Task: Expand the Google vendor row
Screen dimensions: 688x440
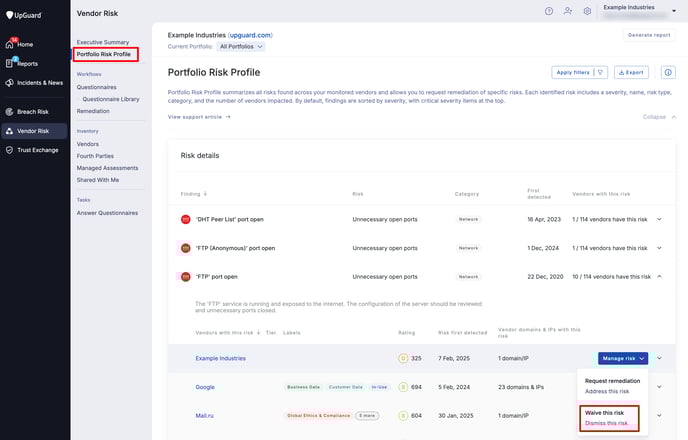Action: pyautogui.click(x=659, y=387)
